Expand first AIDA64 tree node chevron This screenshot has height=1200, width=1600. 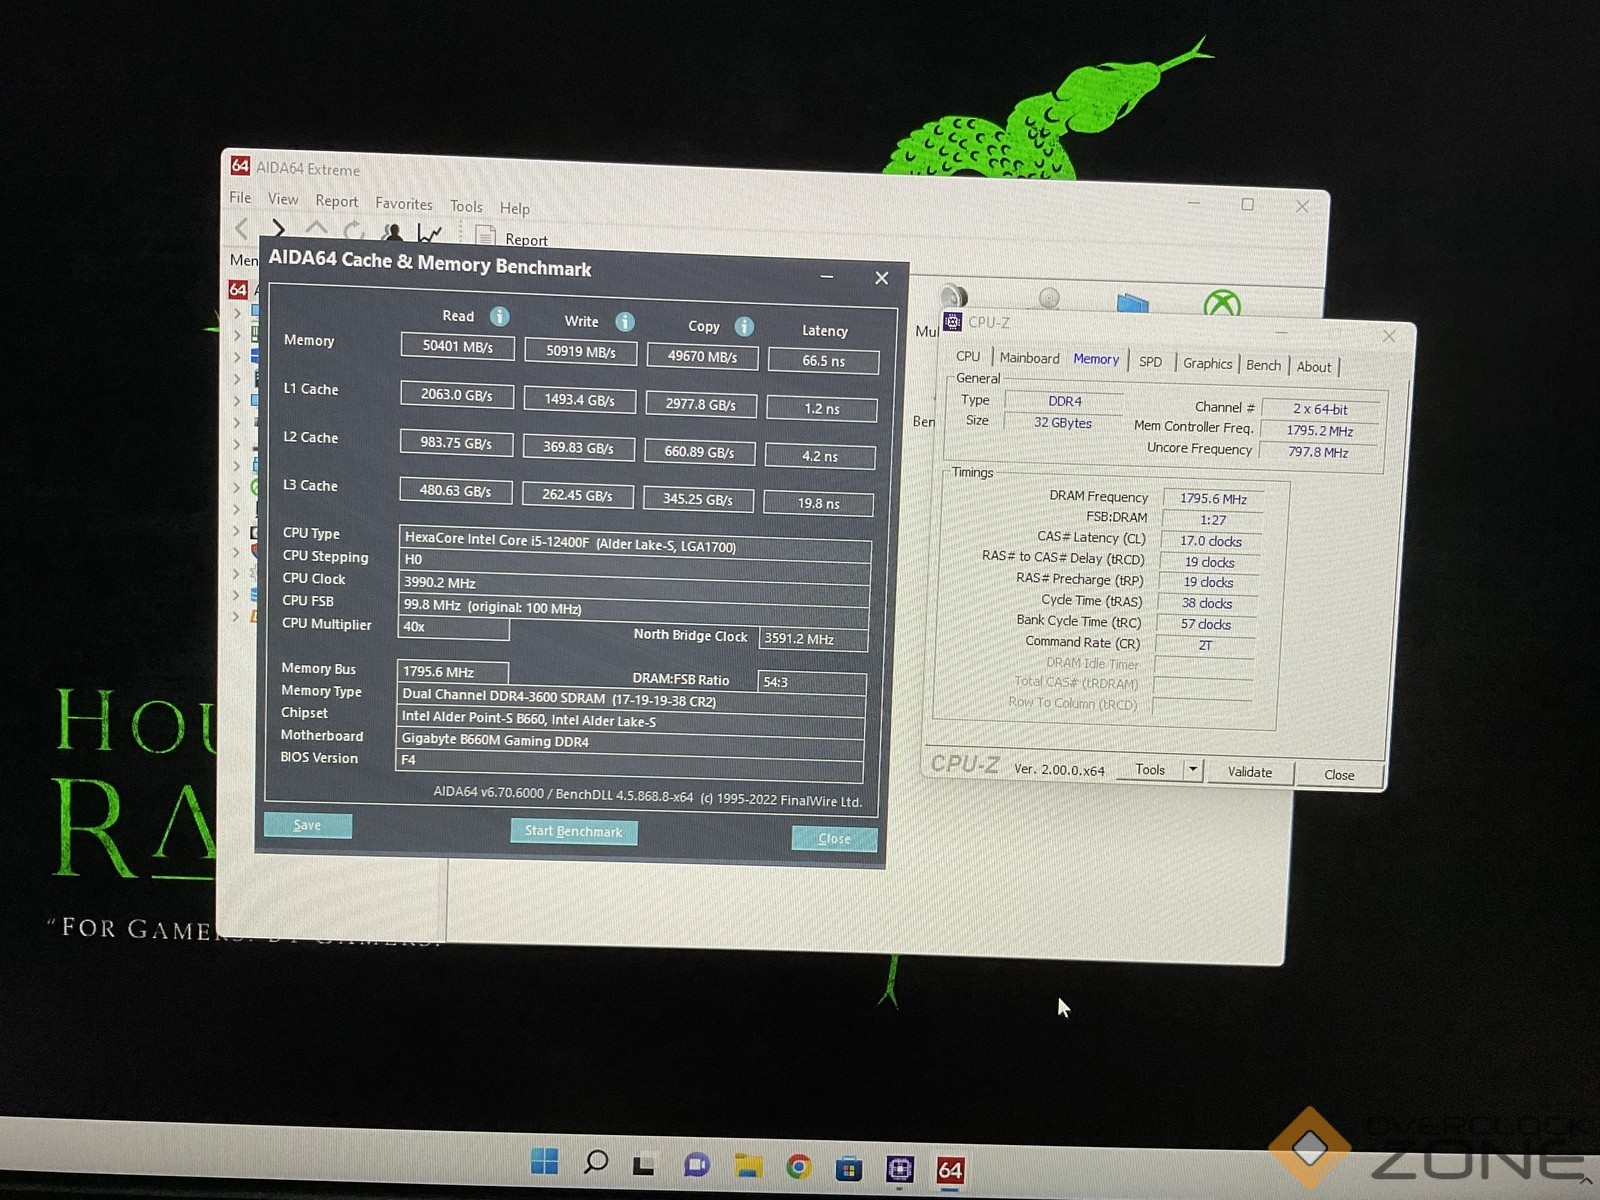point(238,313)
